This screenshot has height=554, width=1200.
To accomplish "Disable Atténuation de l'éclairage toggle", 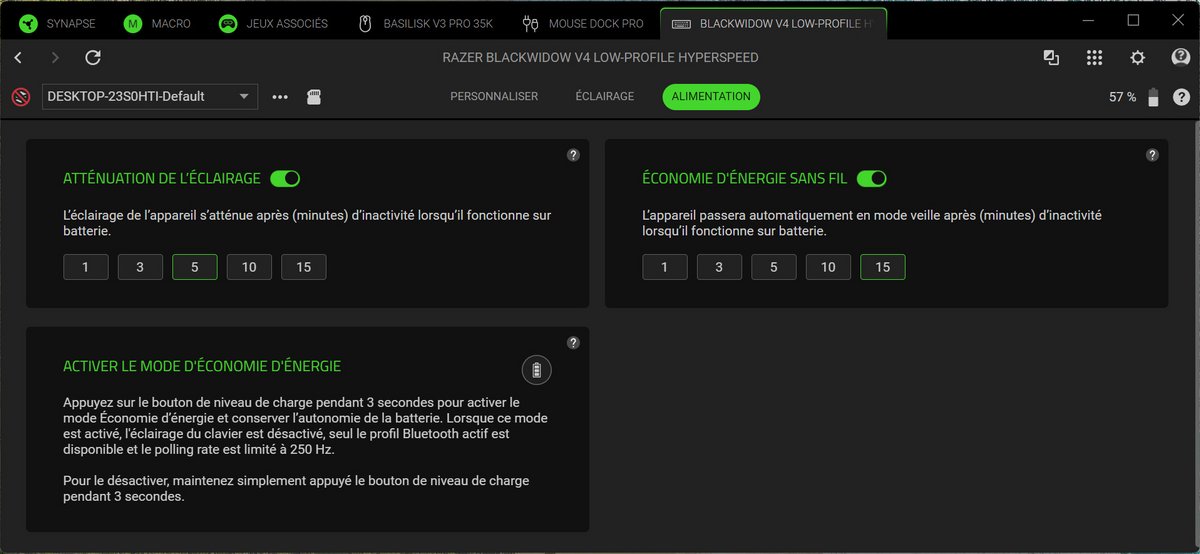I will click(285, 179).
